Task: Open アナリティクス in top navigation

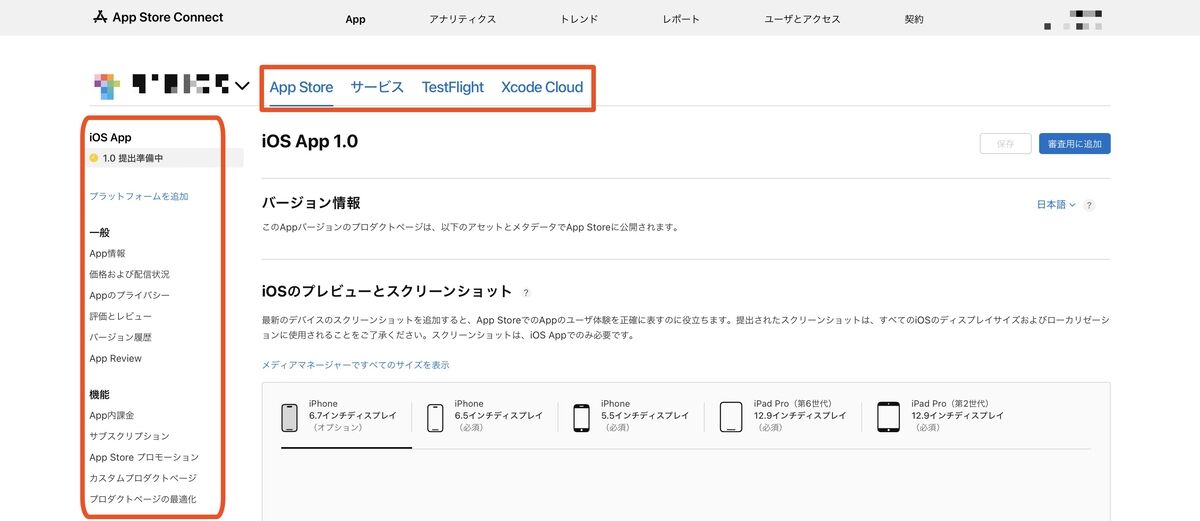Action: tap(462, 19)
